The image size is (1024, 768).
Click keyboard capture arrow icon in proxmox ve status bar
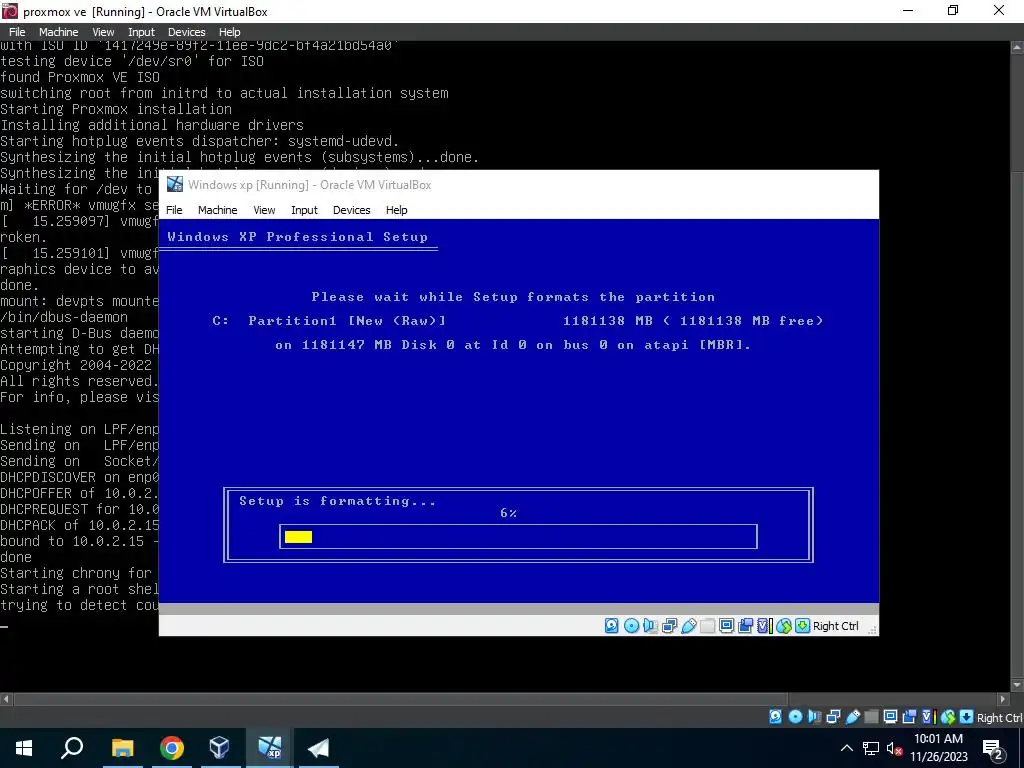tap(967, 717)
